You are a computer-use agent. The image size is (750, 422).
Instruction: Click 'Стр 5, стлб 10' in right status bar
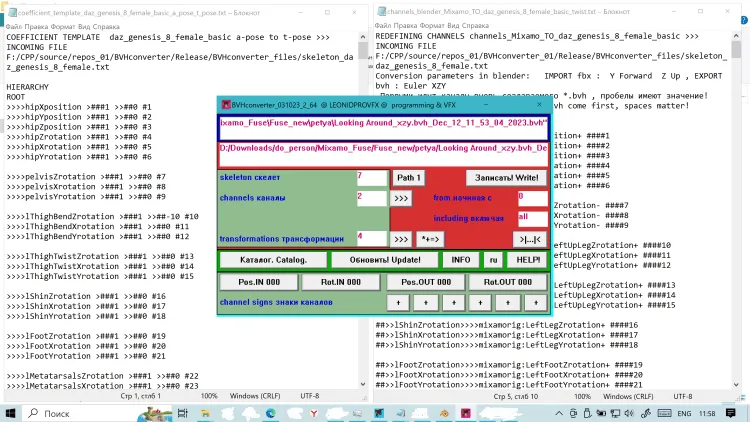click(x=516, y=396)
